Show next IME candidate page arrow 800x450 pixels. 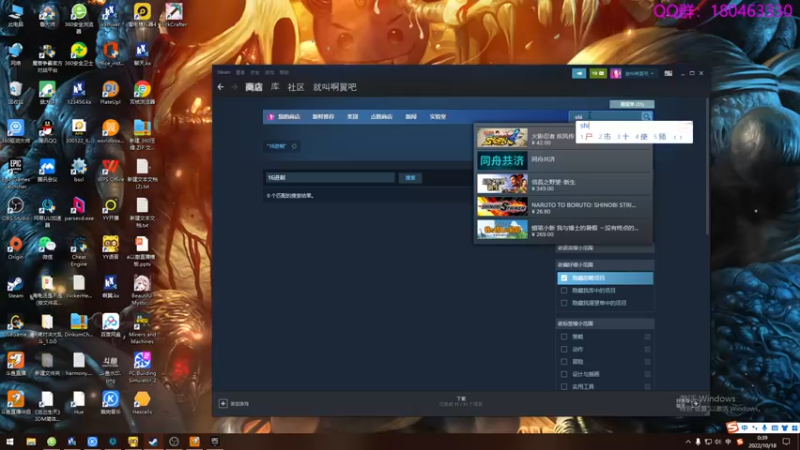681,137
